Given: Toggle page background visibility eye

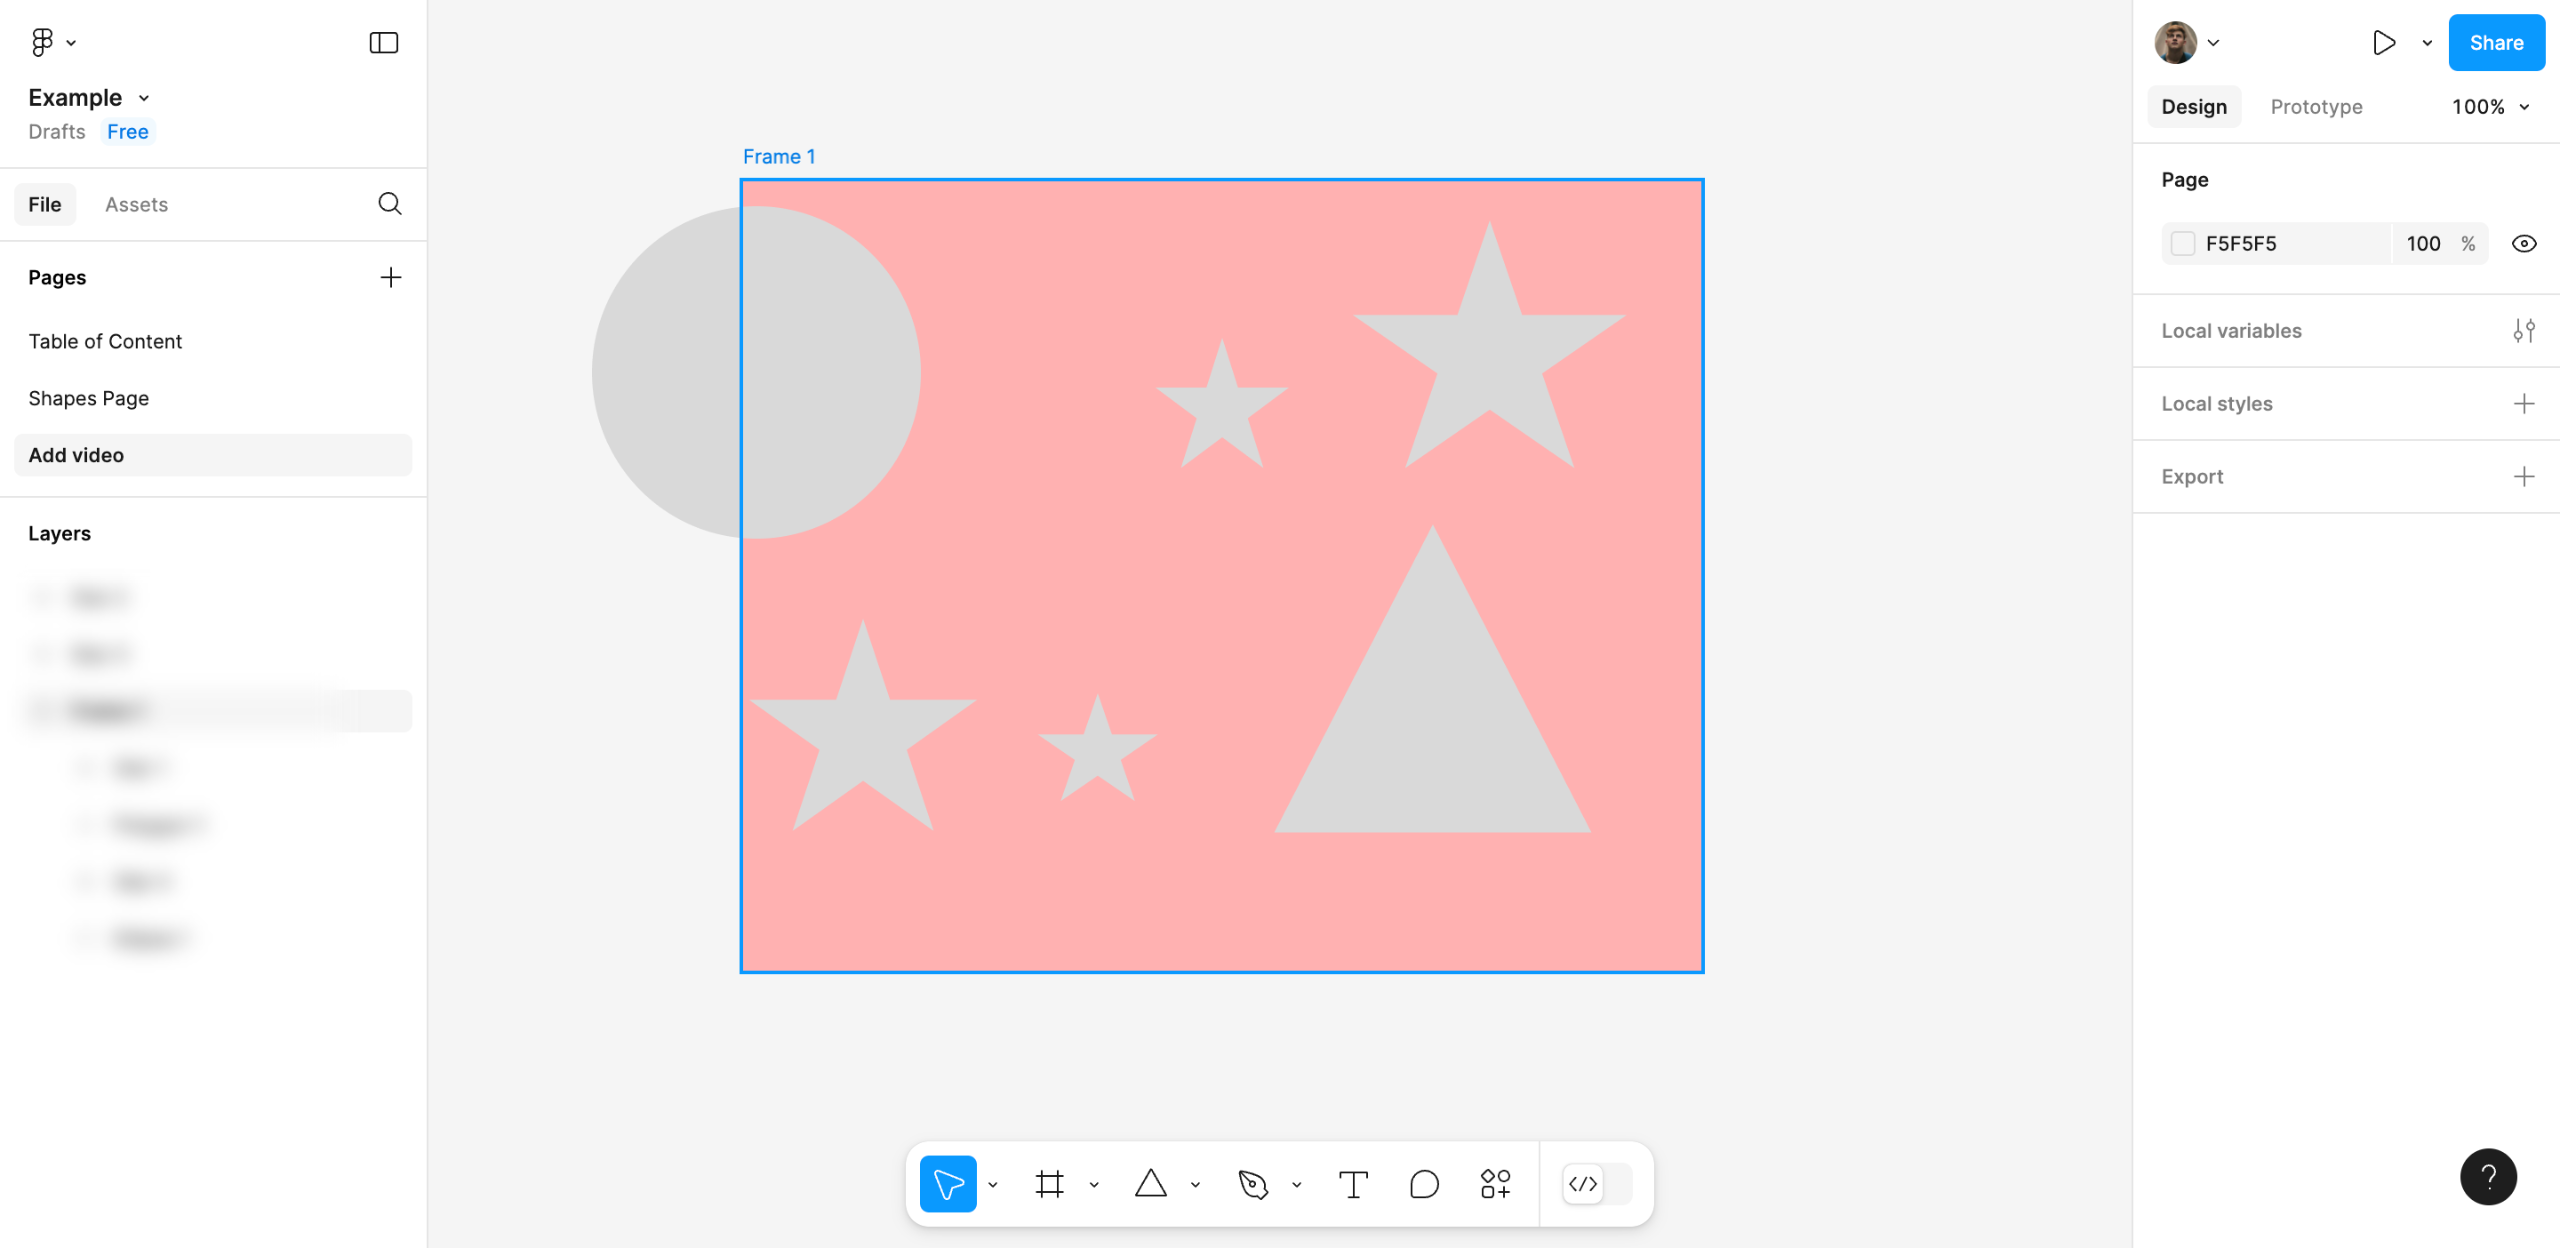Looking at the screenshot, I should click(x=2523, y=244).
